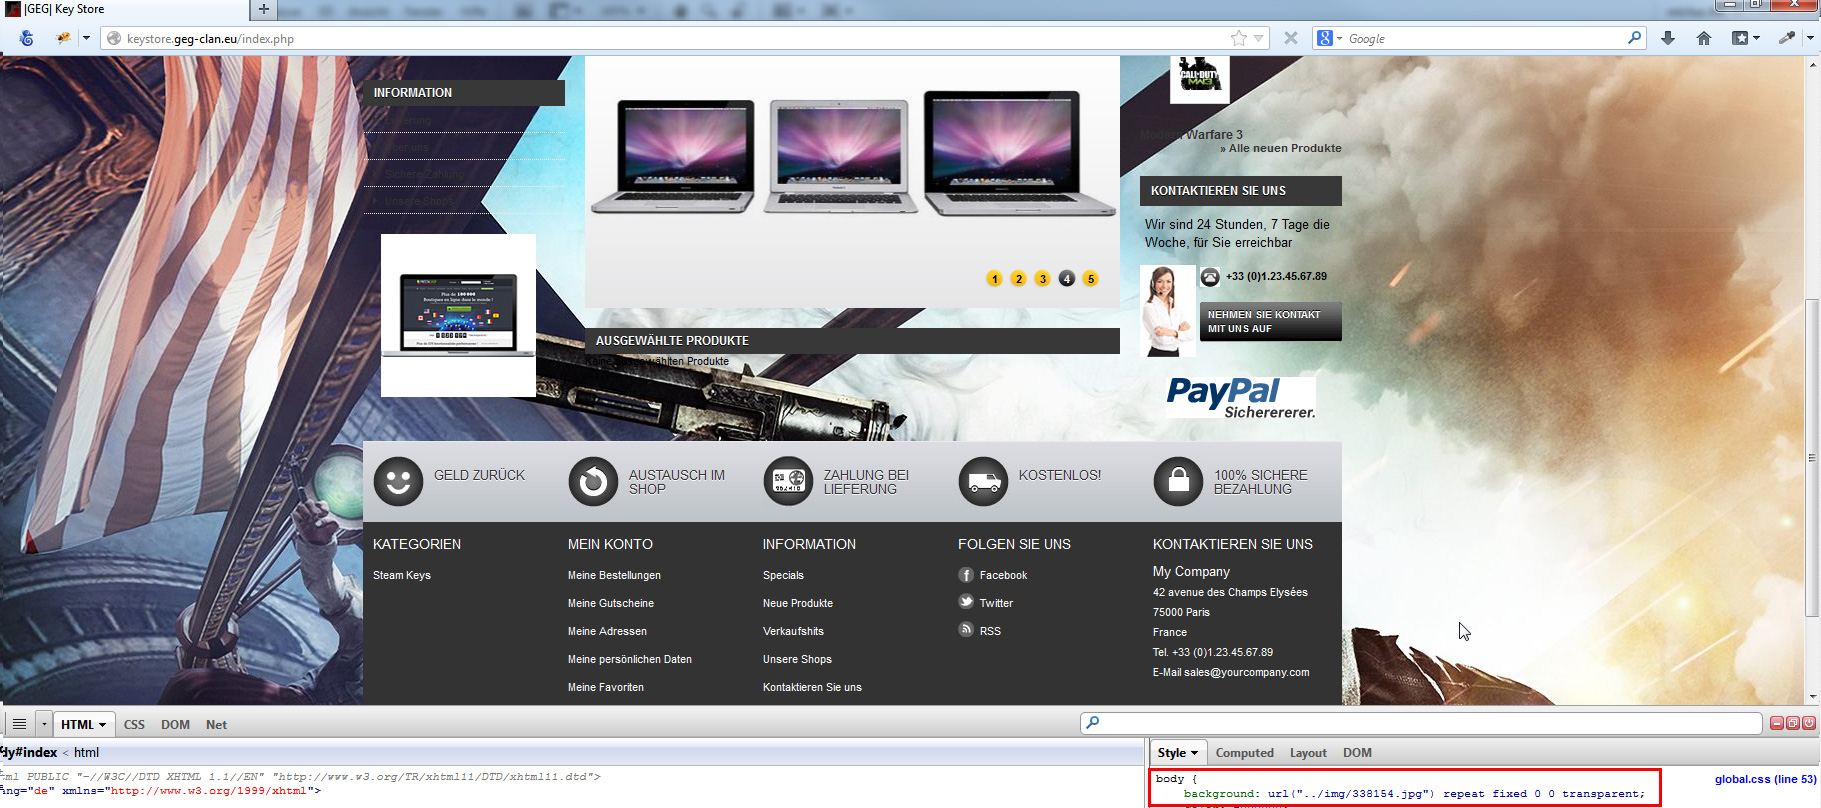The height and width of the screenshot is (808, 1821).
Task: Open a new browser tab
Action: point(264,9)
